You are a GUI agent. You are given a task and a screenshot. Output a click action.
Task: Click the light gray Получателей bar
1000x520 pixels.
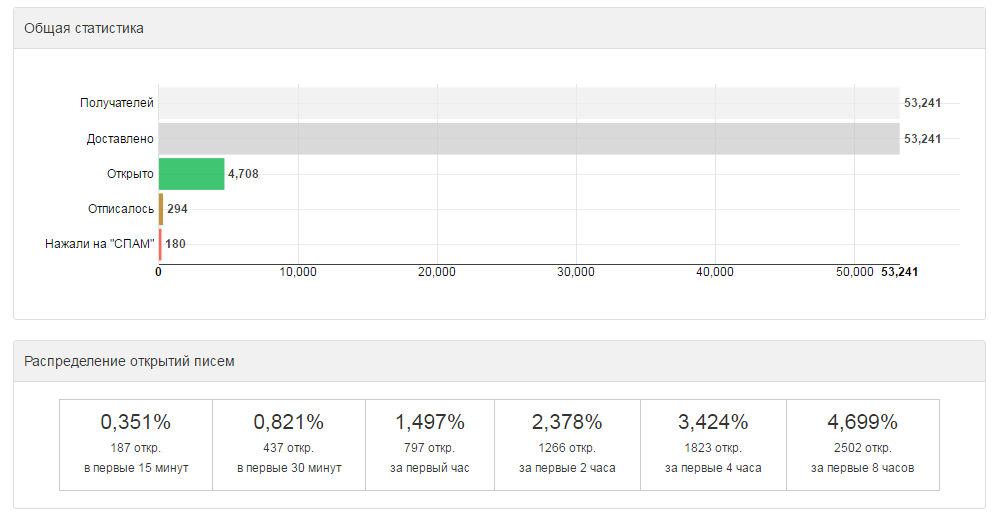(x=529, y=103)
